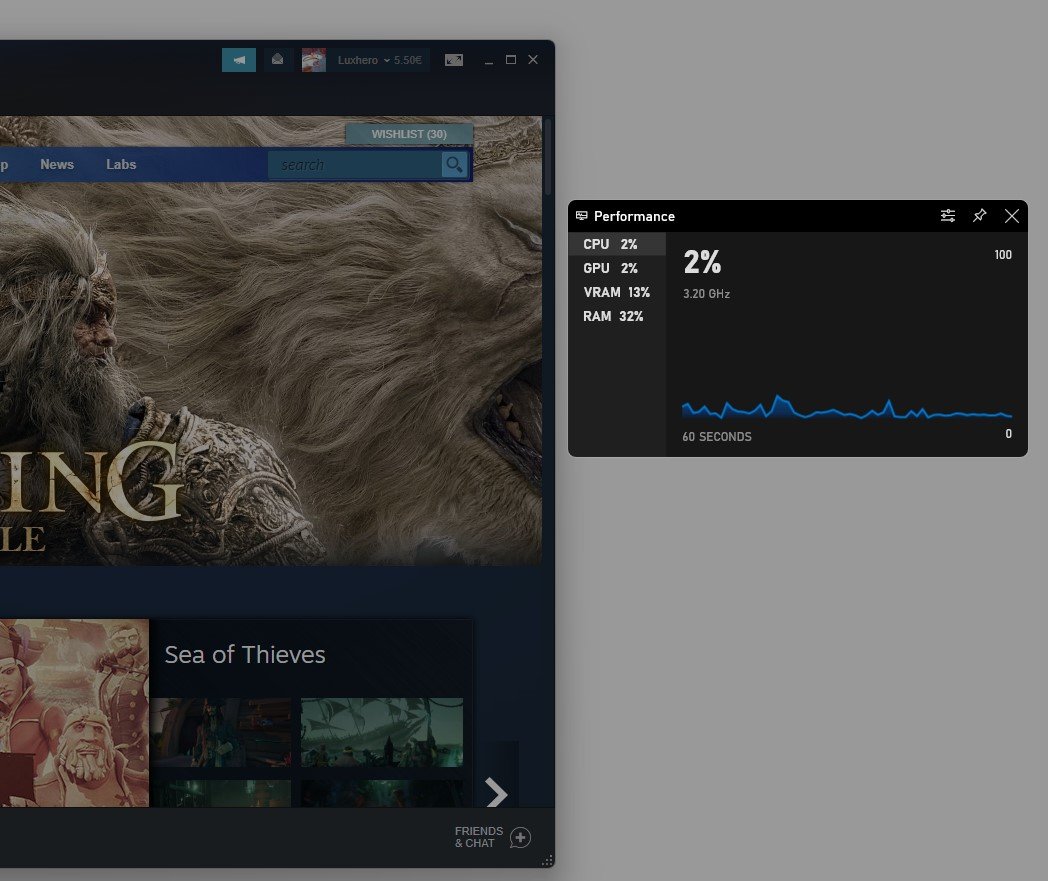Click the CPU usage graph
1048x881 pixels.
[x=847, y=407]
